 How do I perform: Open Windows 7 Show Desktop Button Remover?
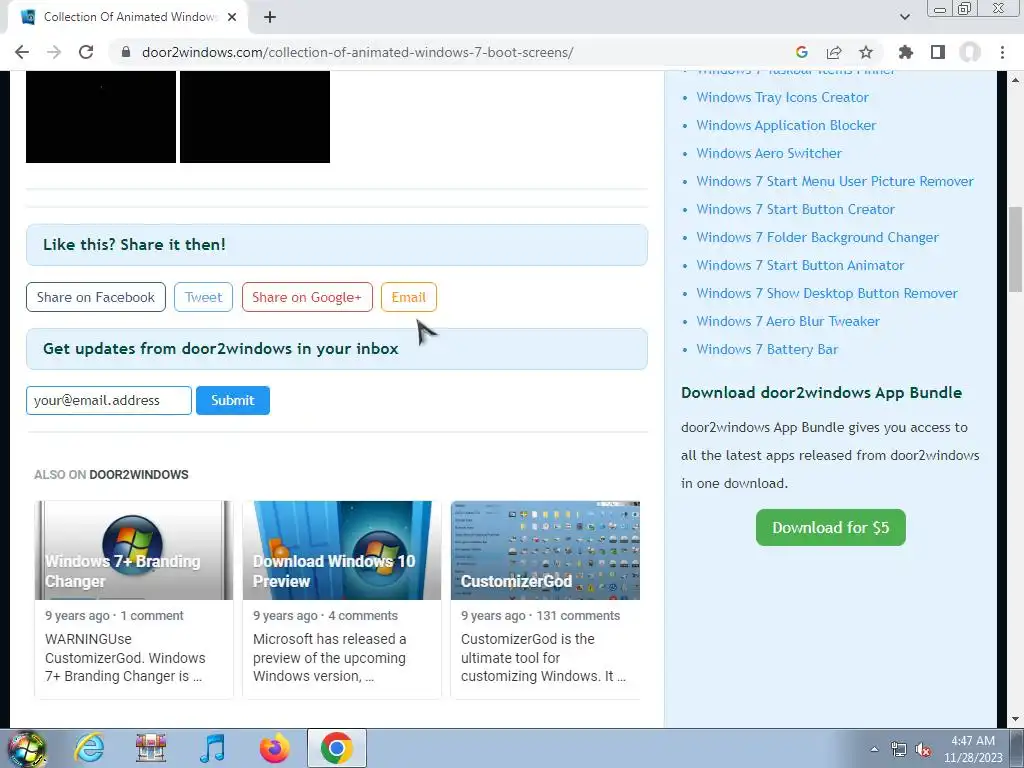point(827,294)
